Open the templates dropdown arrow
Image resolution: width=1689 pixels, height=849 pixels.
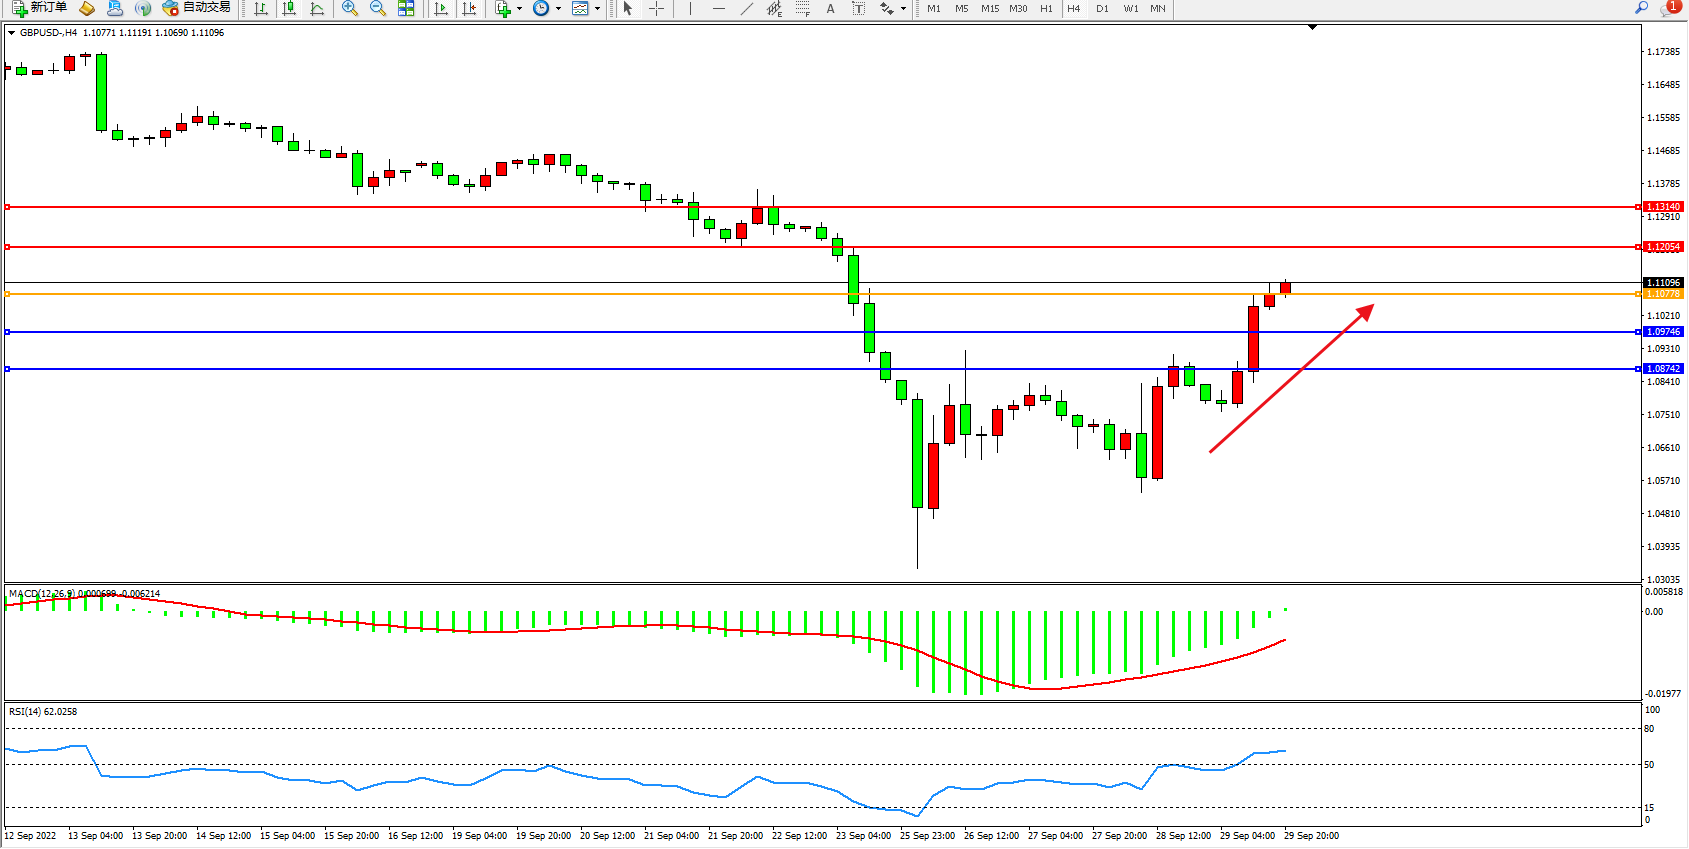pyautogui.click(x=597, y=9)
